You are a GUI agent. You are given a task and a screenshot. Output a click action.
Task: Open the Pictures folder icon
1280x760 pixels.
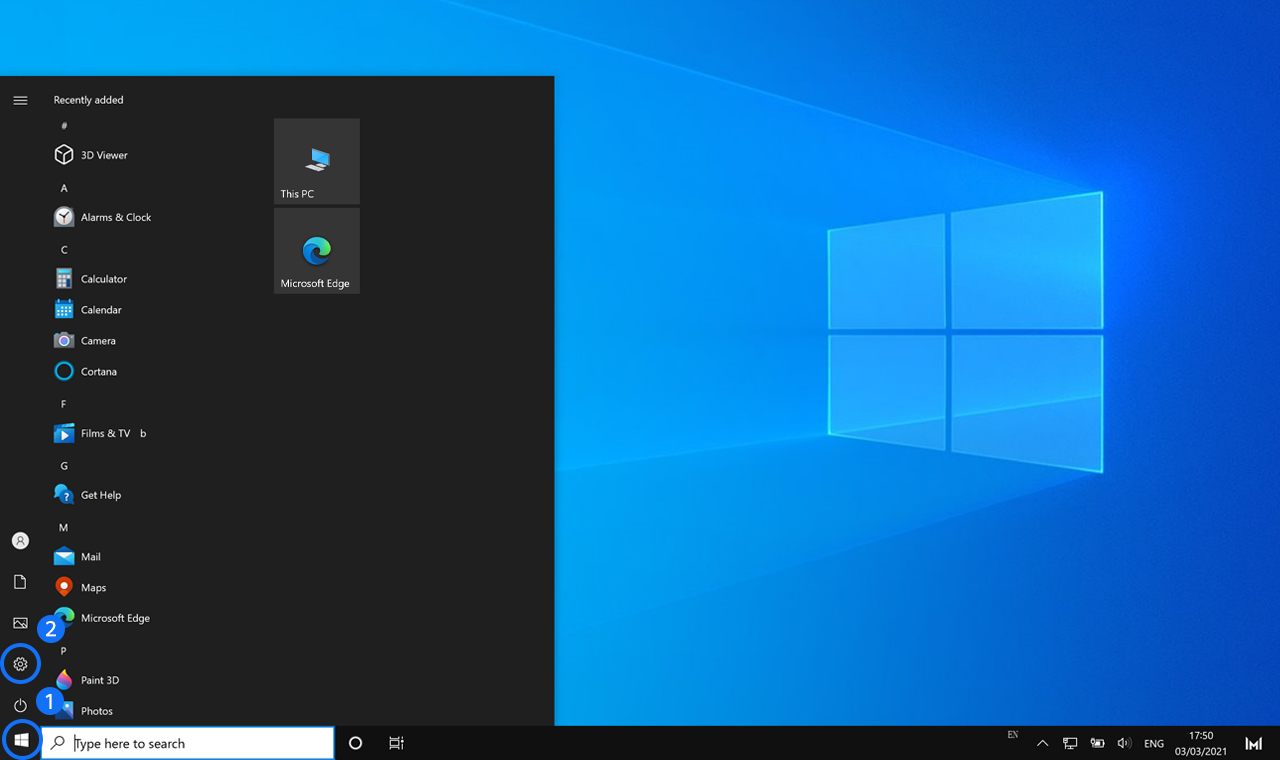pyautogui.click(x=20, y=623)
